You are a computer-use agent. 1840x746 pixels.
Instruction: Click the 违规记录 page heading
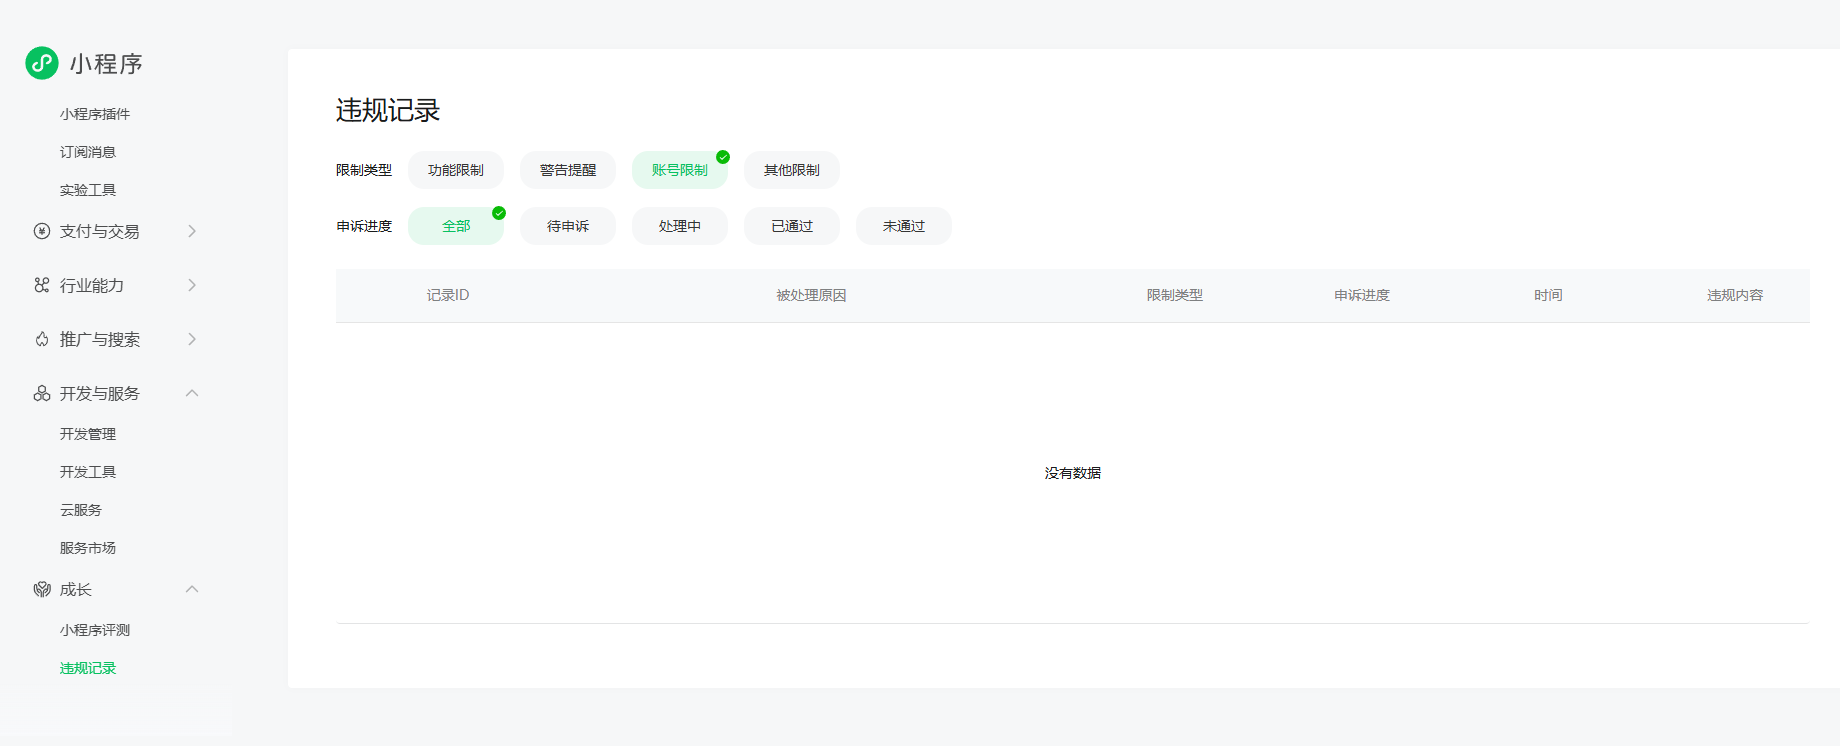[388, 110]
